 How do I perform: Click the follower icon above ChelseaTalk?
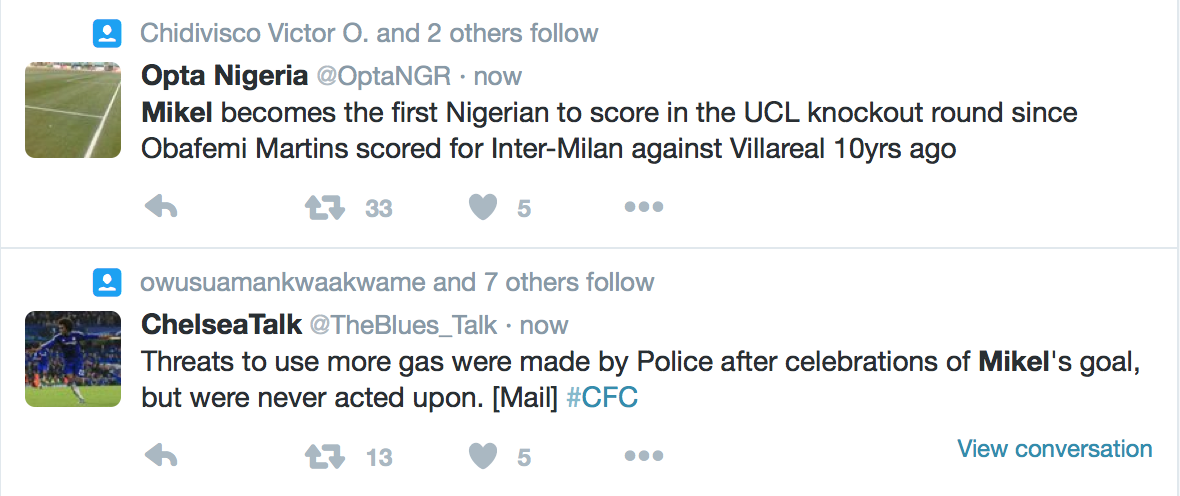coord(106,283)
